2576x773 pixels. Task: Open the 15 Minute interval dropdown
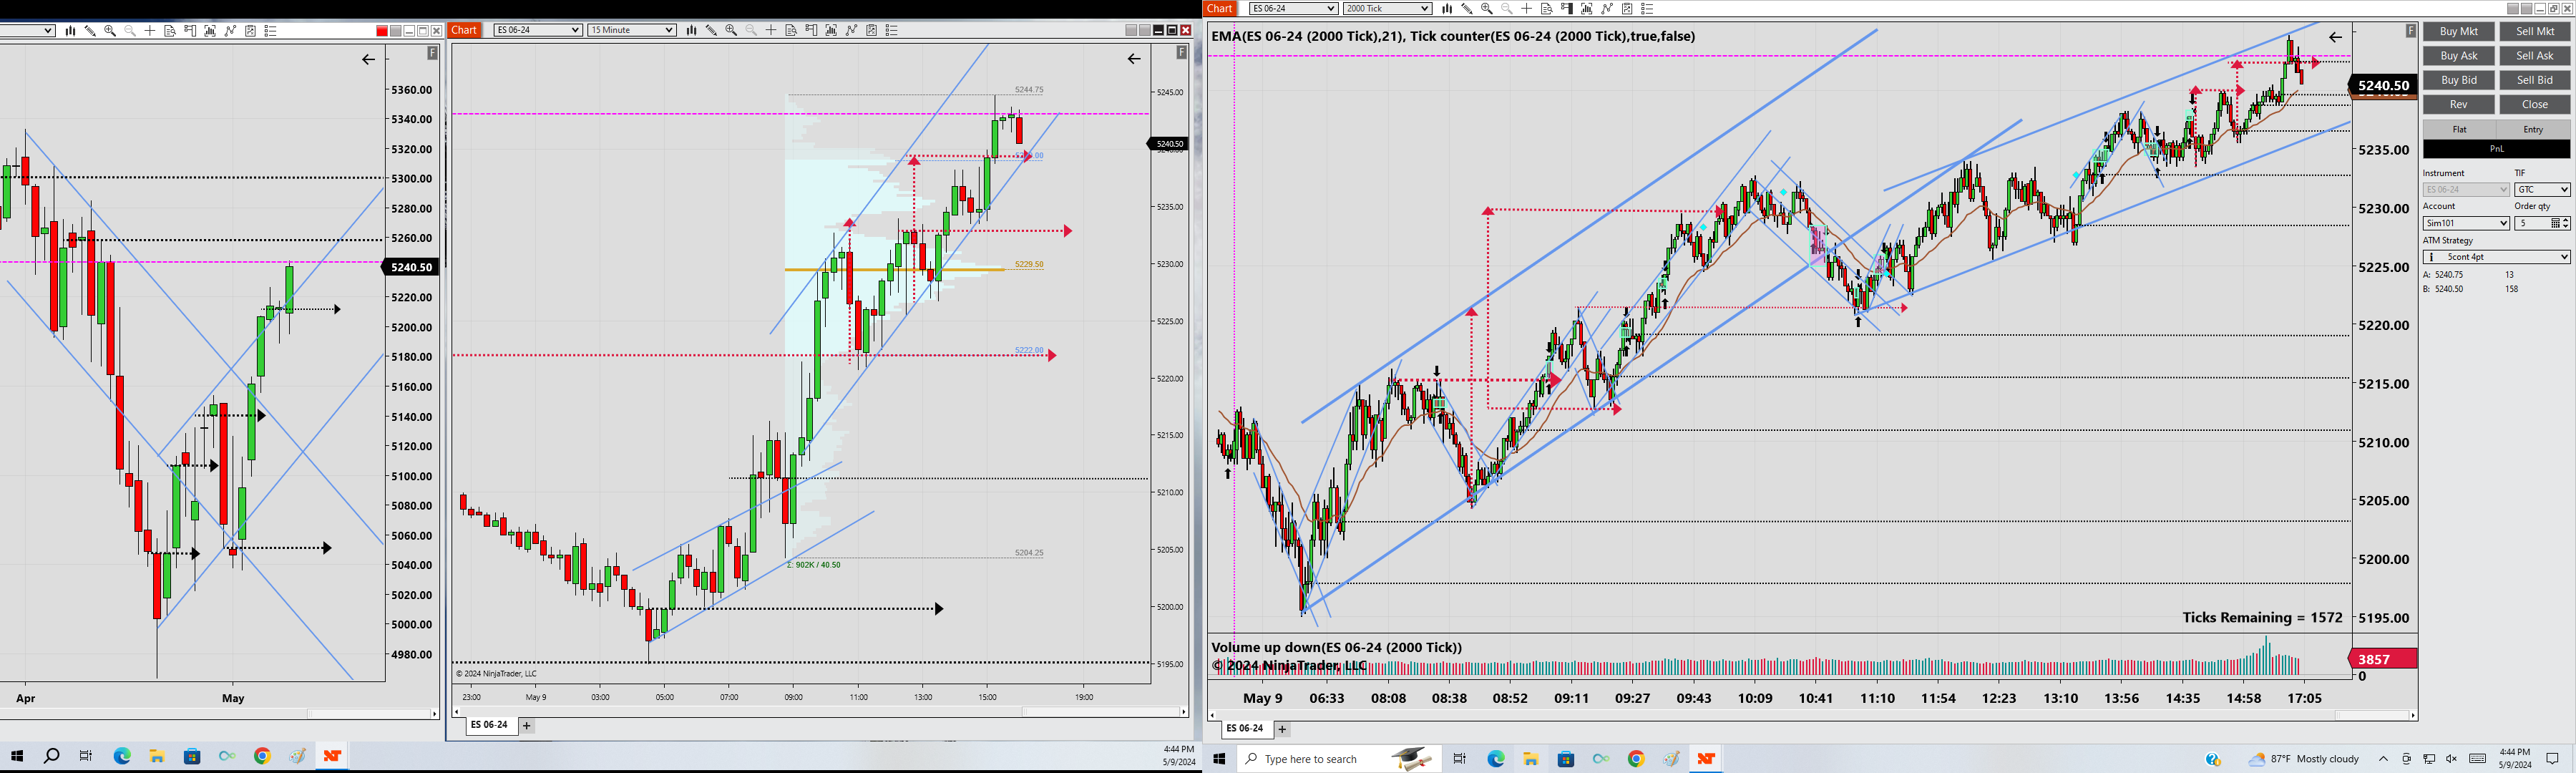pos(632,30)
